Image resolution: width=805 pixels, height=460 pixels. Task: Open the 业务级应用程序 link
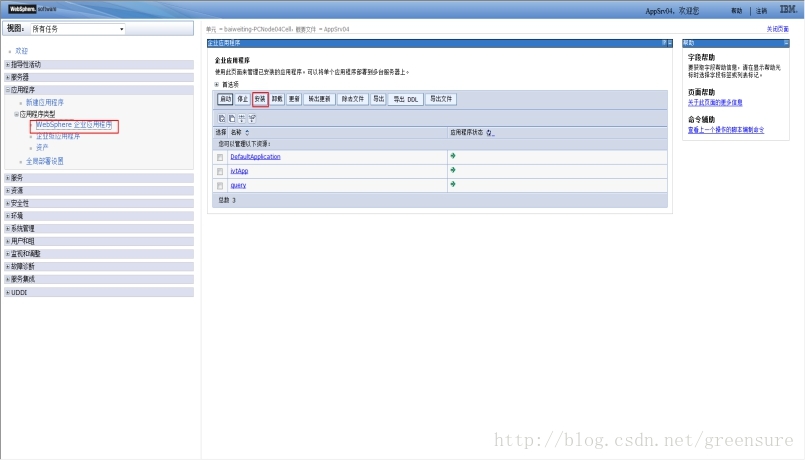click(x=58, y=137)
